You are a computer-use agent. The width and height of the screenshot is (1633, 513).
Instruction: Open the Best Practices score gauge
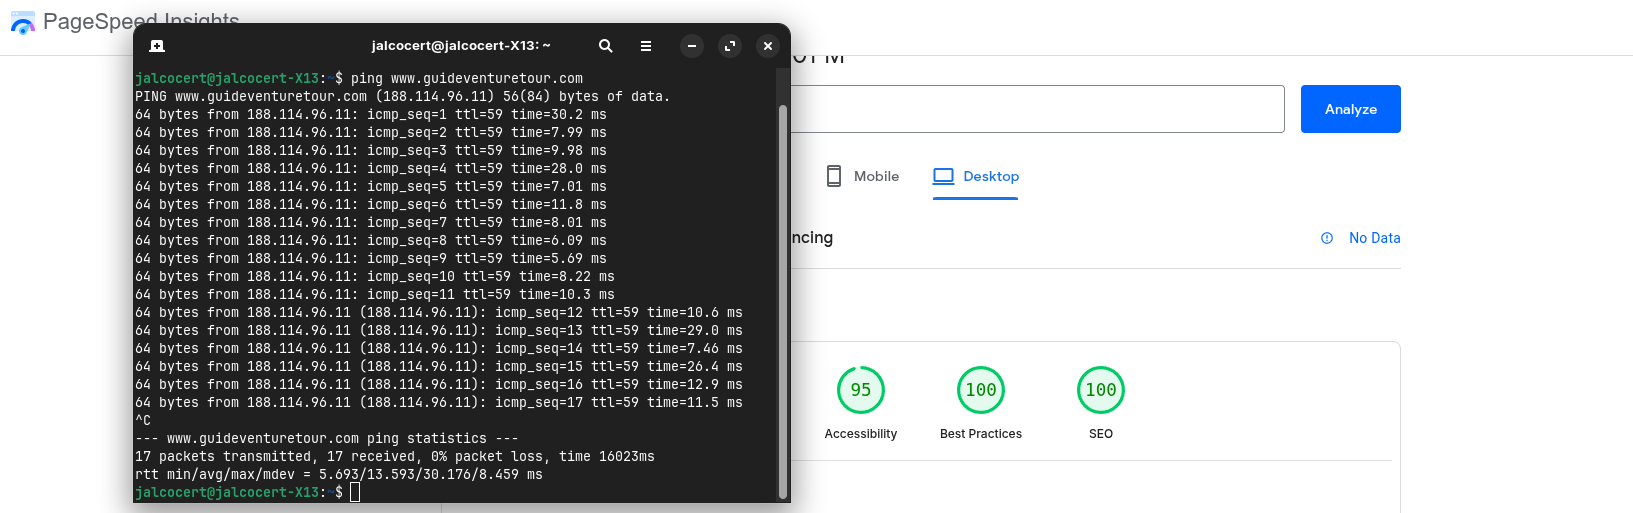click(x=981, y=390)
